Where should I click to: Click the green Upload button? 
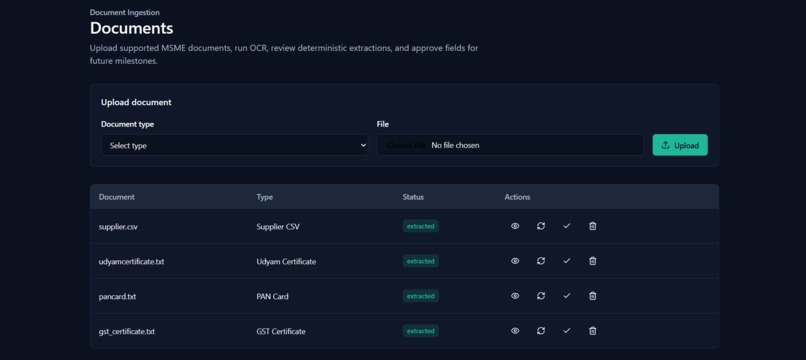(680, 146)
